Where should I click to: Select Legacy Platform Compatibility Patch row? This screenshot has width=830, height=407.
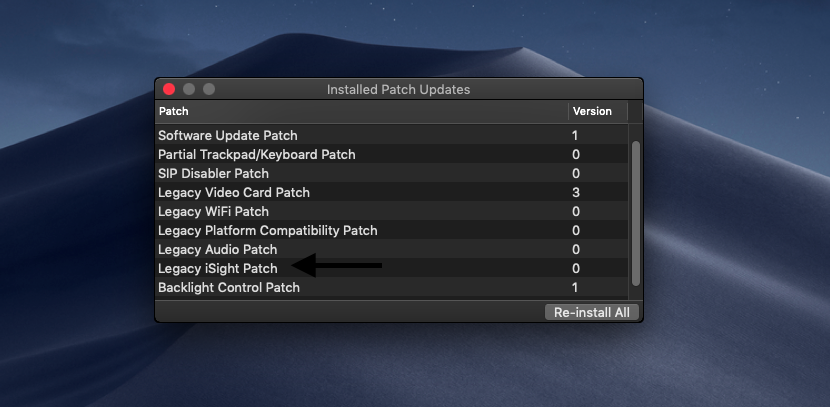click(392, 231)
